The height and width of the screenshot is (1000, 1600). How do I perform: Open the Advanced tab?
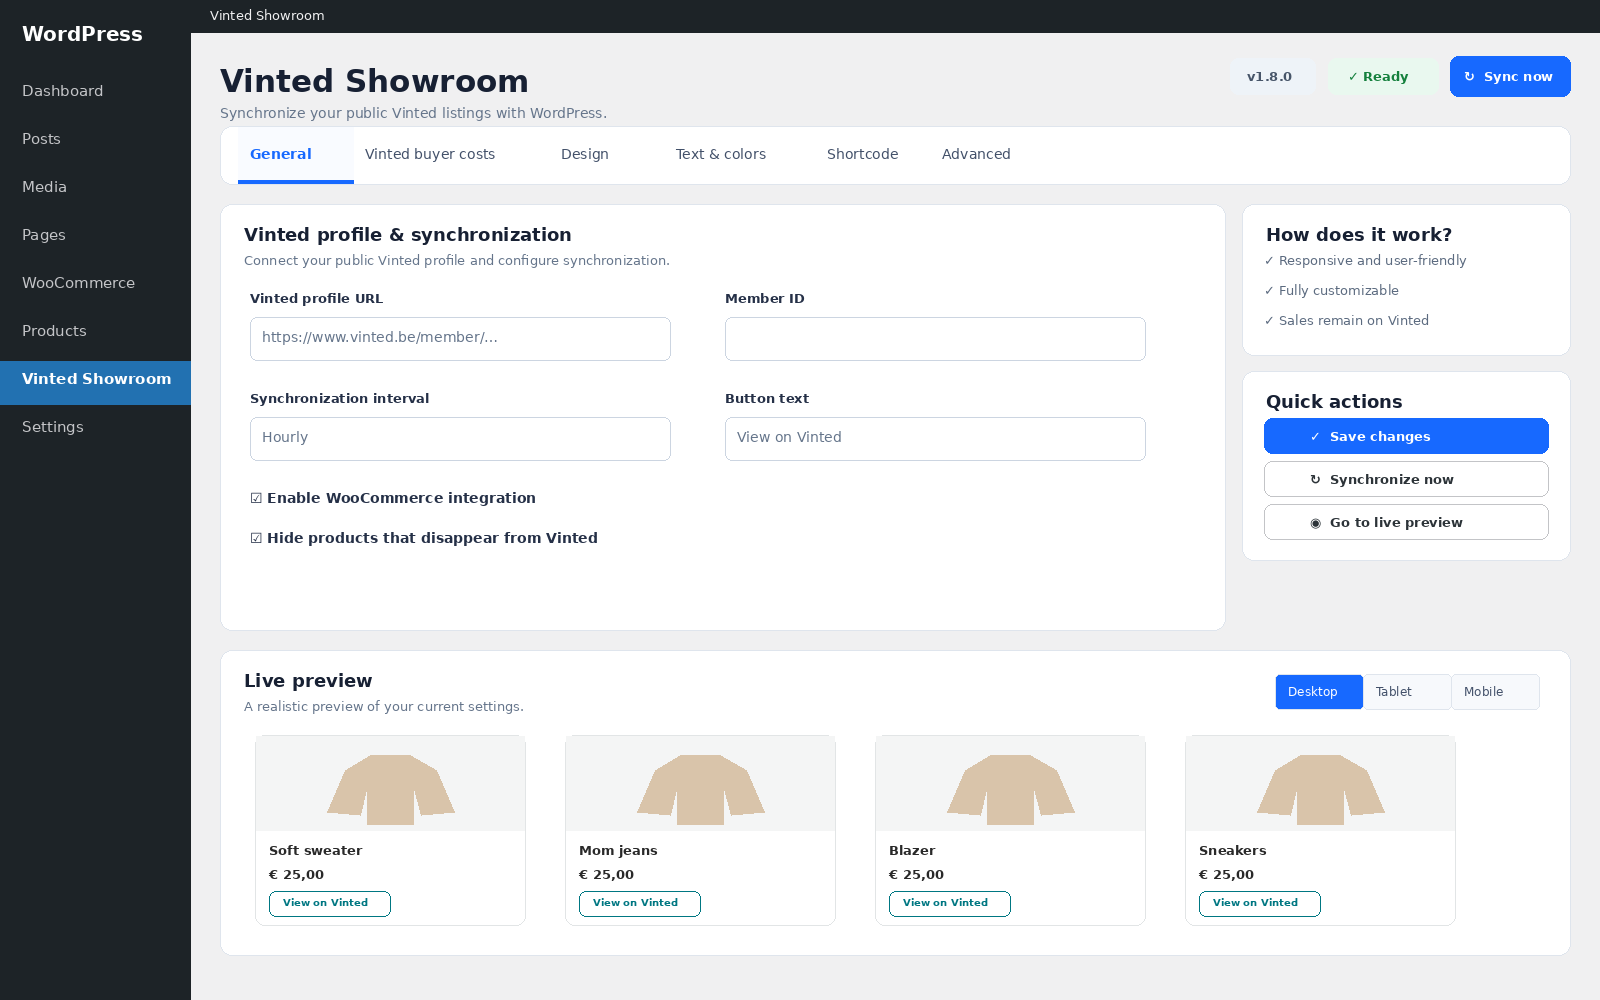[x=976, y=155]
